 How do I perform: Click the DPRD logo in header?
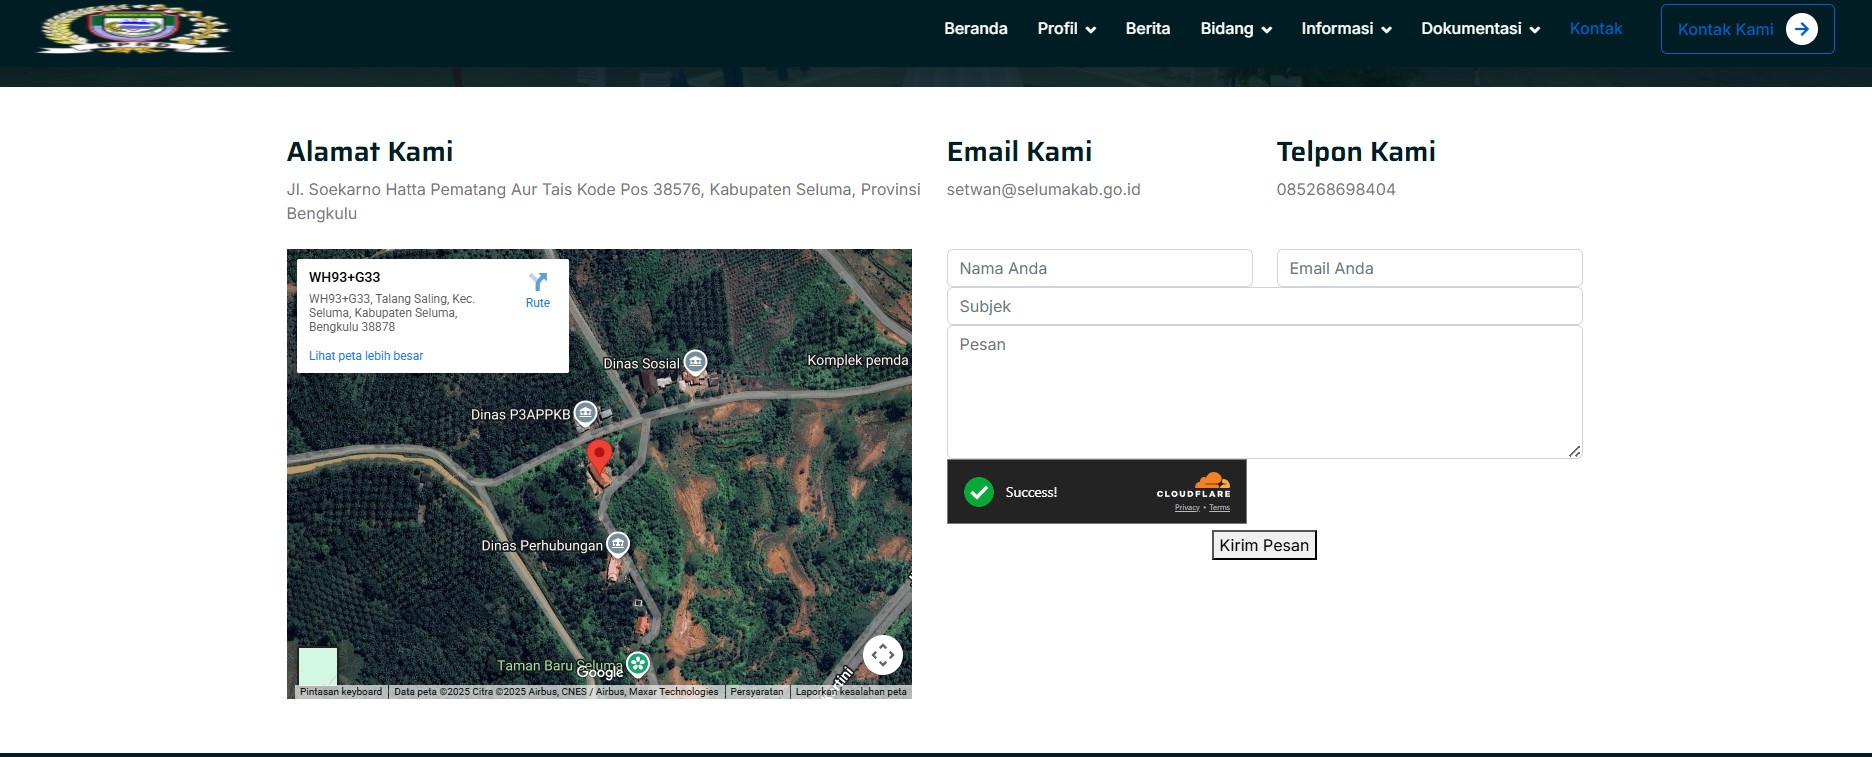pyautogui.click(x=133, y=29)
